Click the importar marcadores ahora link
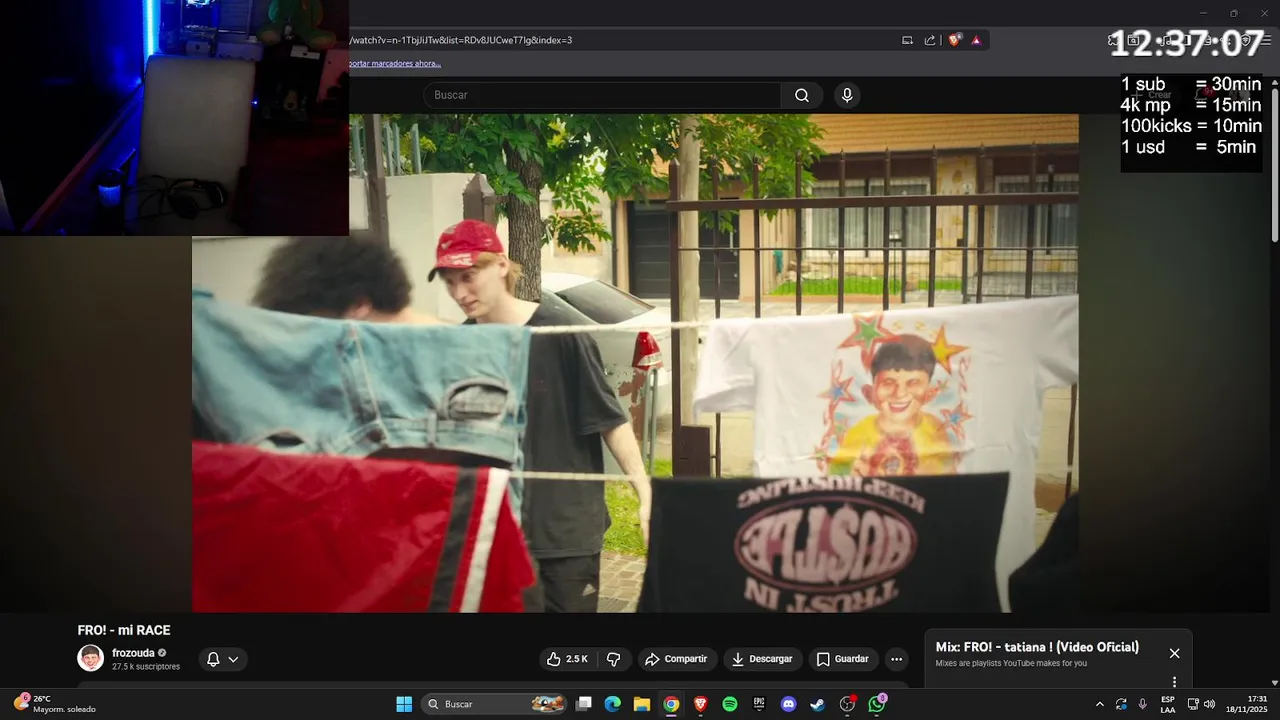The image size is (1280, 720). click(395, 63)
